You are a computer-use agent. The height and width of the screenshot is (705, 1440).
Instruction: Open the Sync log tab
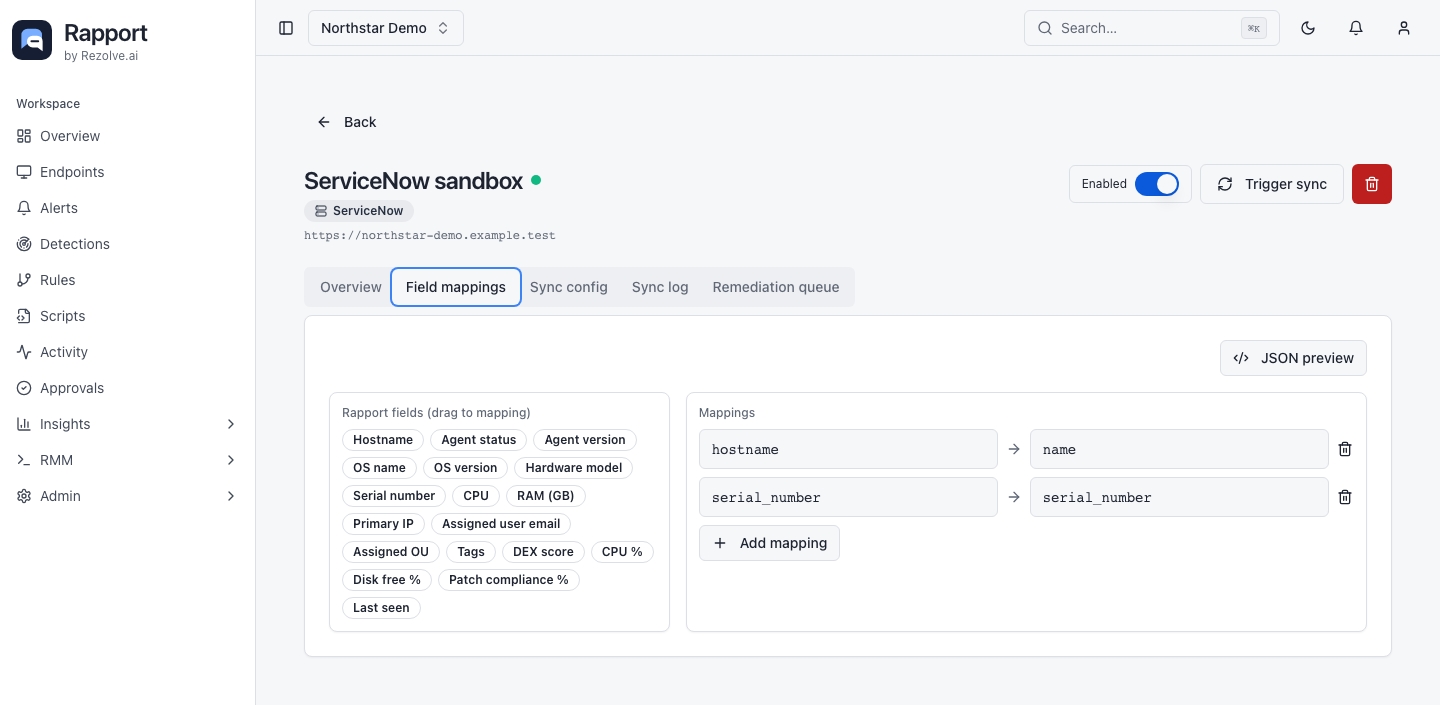point(660,287)
